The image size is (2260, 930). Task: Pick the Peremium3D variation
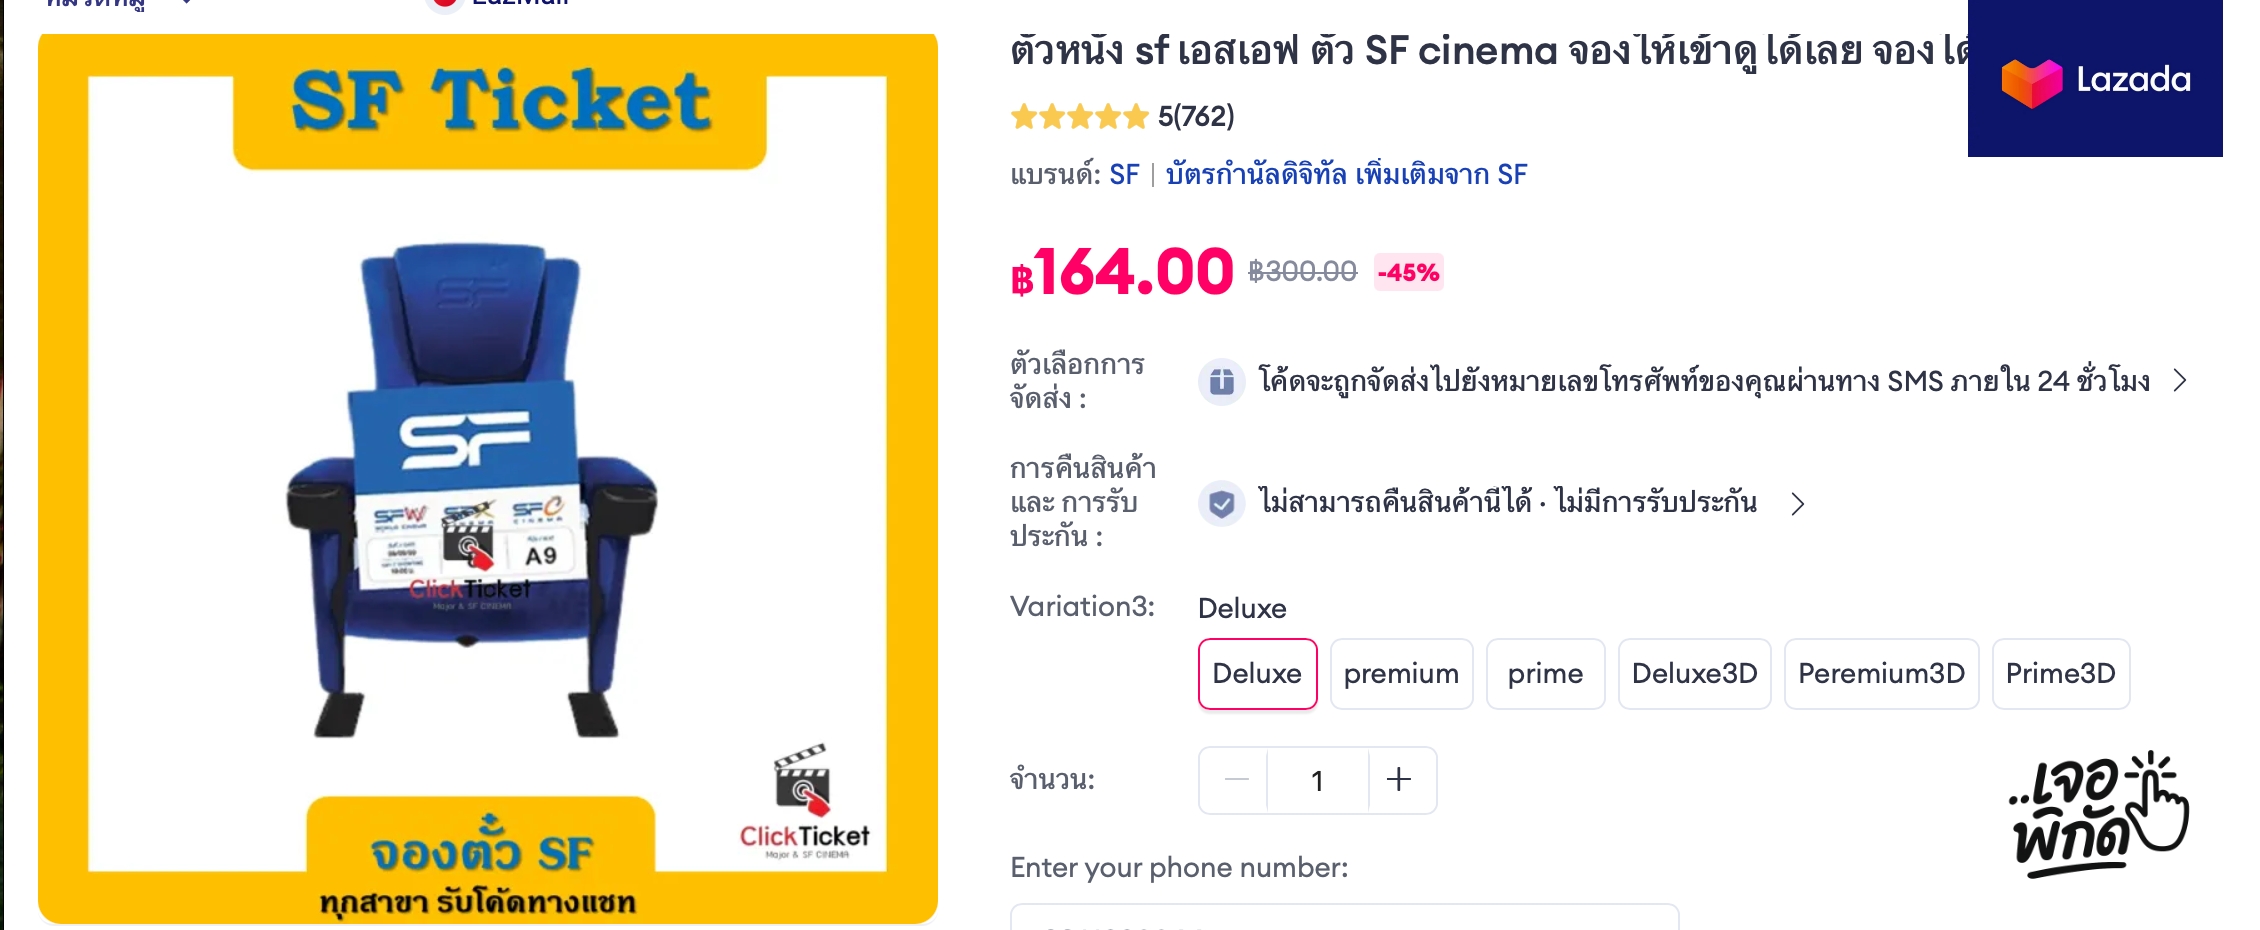tap(1881, 674)
